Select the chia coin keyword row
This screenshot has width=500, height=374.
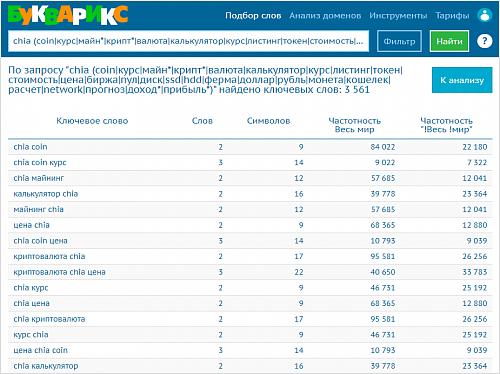click(250, 147)
